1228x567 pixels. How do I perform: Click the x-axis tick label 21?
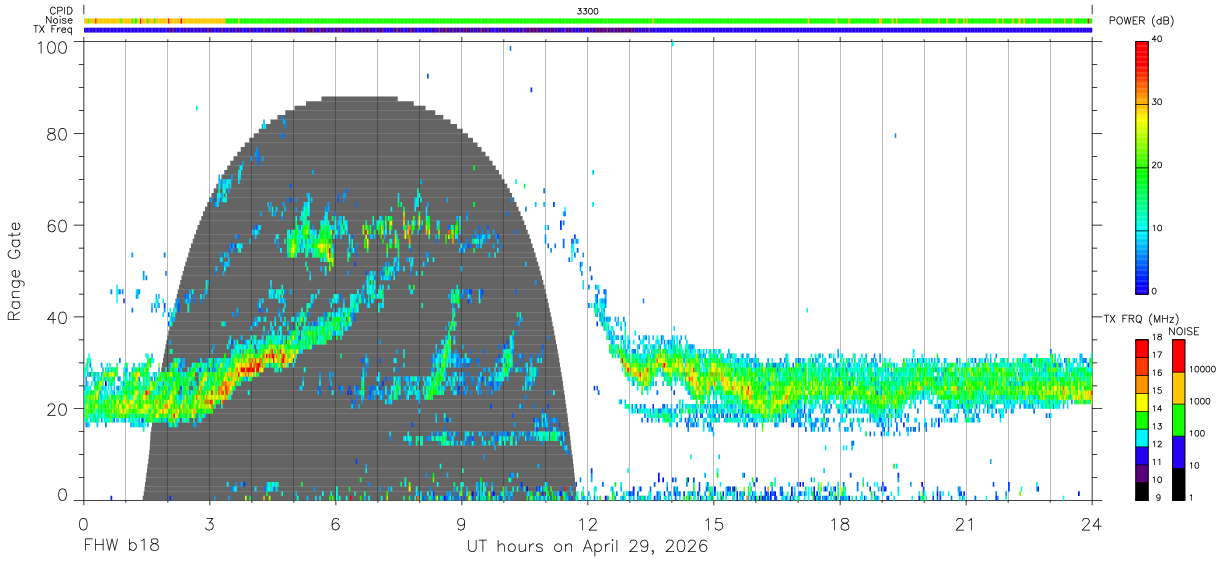click(x=966, y=525)
